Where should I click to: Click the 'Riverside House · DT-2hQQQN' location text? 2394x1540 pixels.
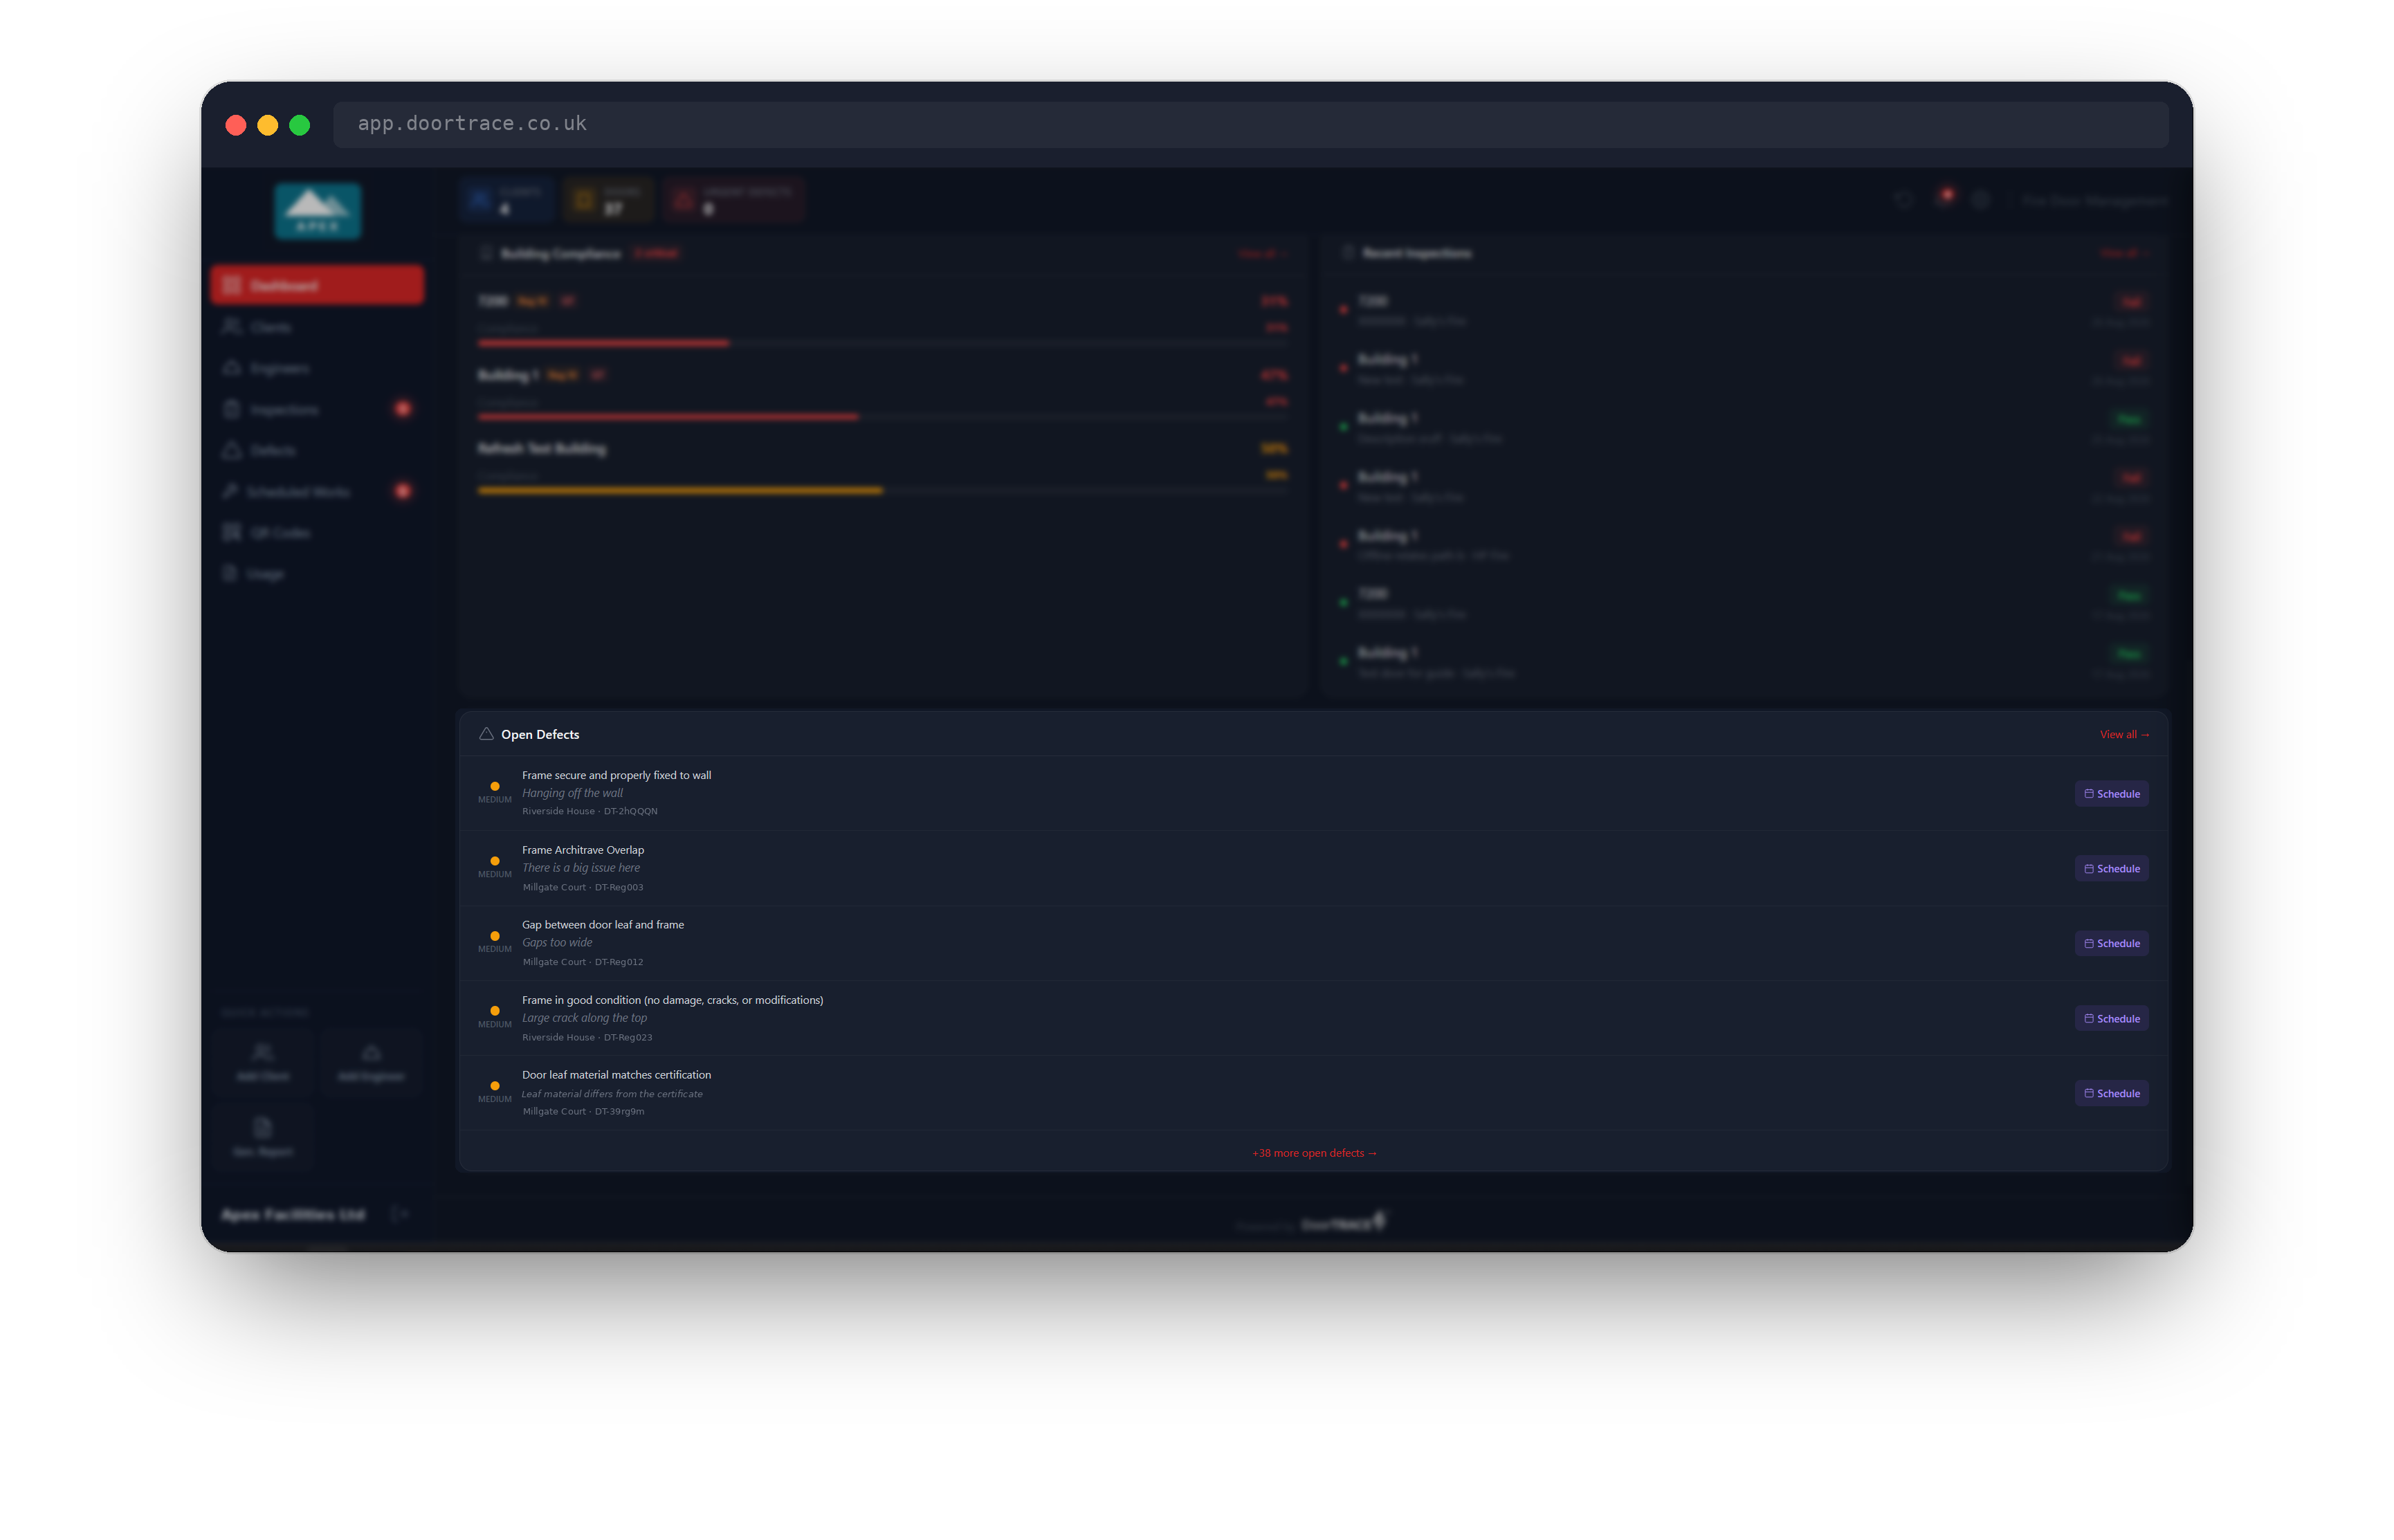(x=590, y=811)
